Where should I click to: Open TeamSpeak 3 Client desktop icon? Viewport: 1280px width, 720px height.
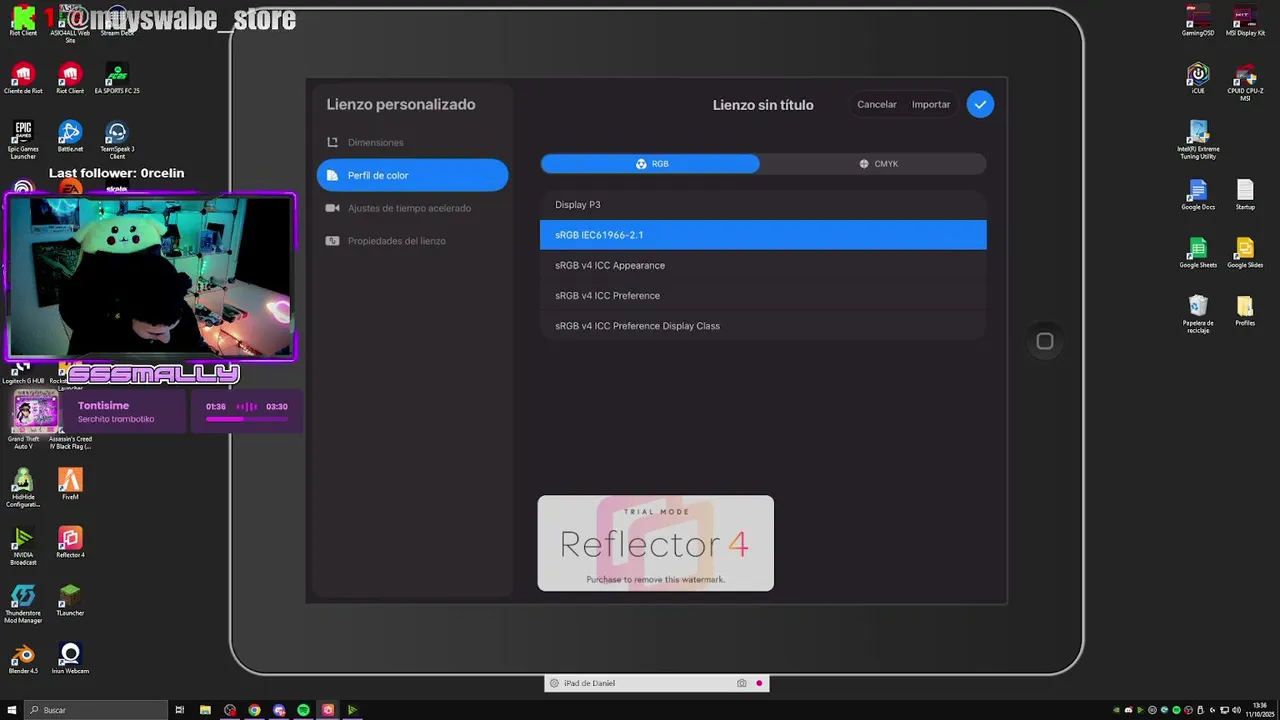(117, 139)
